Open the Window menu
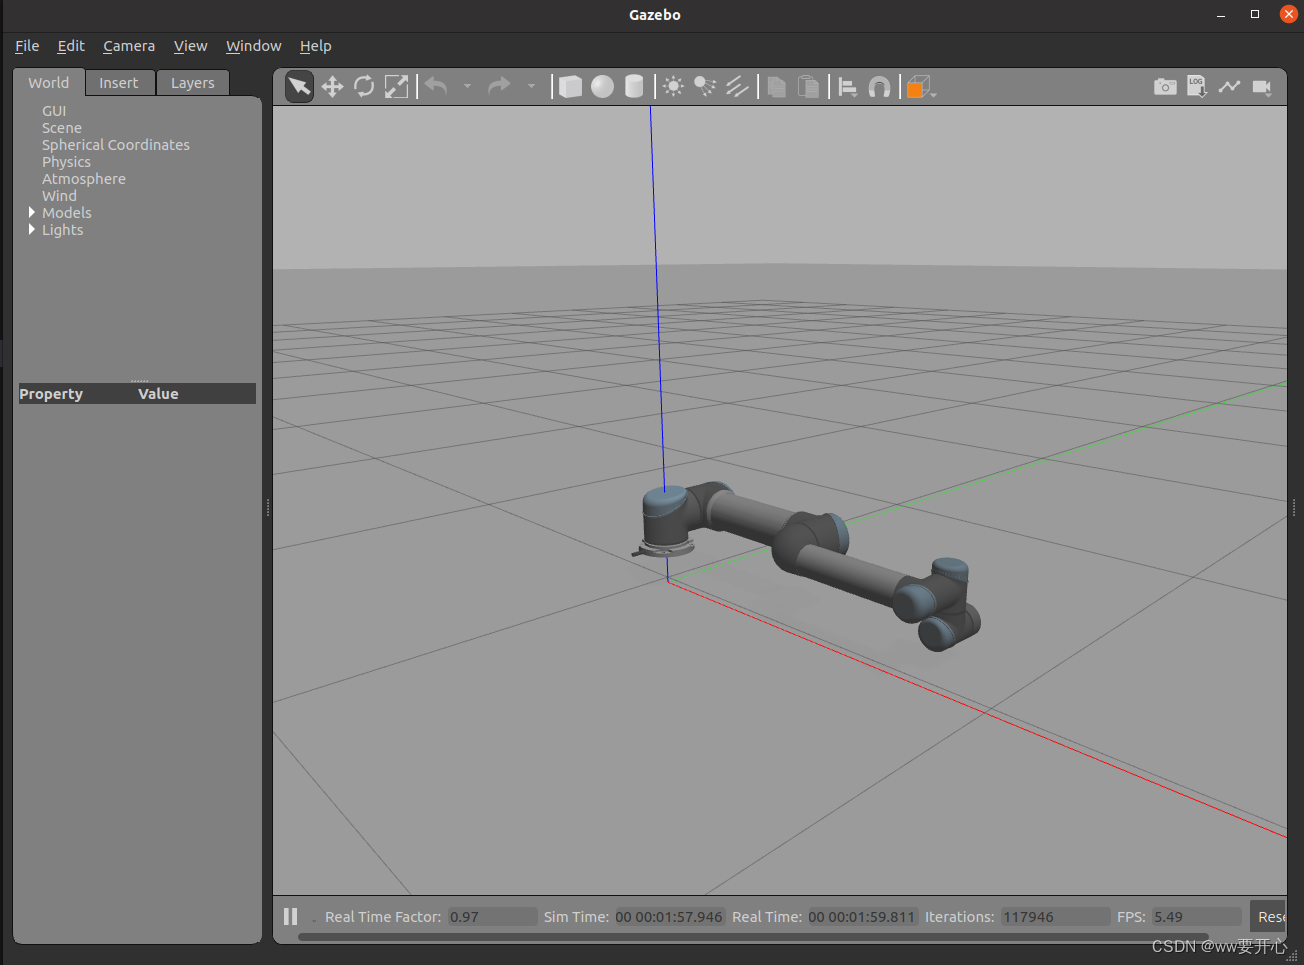Screen dimensions: 1304x965 [254, 46]
